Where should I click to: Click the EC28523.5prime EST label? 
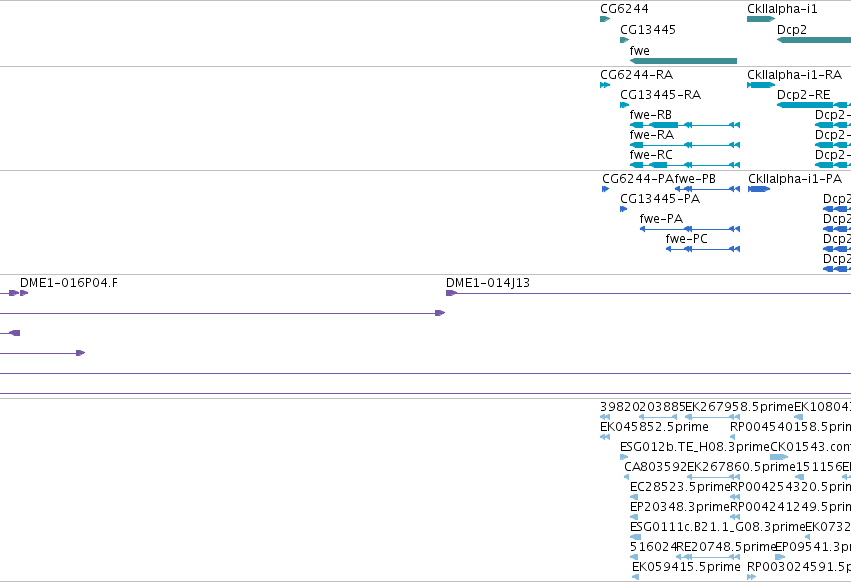pyautogui.click(x=679, y=486)
